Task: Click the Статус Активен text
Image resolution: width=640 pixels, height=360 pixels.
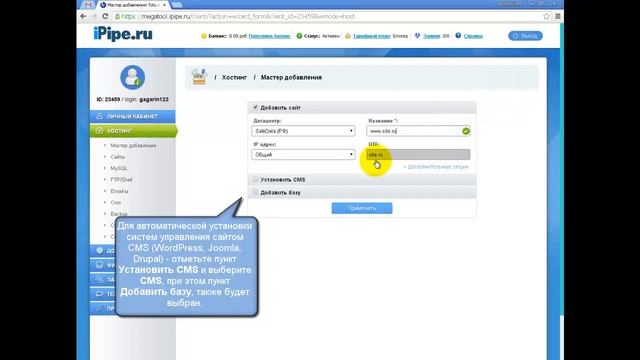Action: pos(322,36)
